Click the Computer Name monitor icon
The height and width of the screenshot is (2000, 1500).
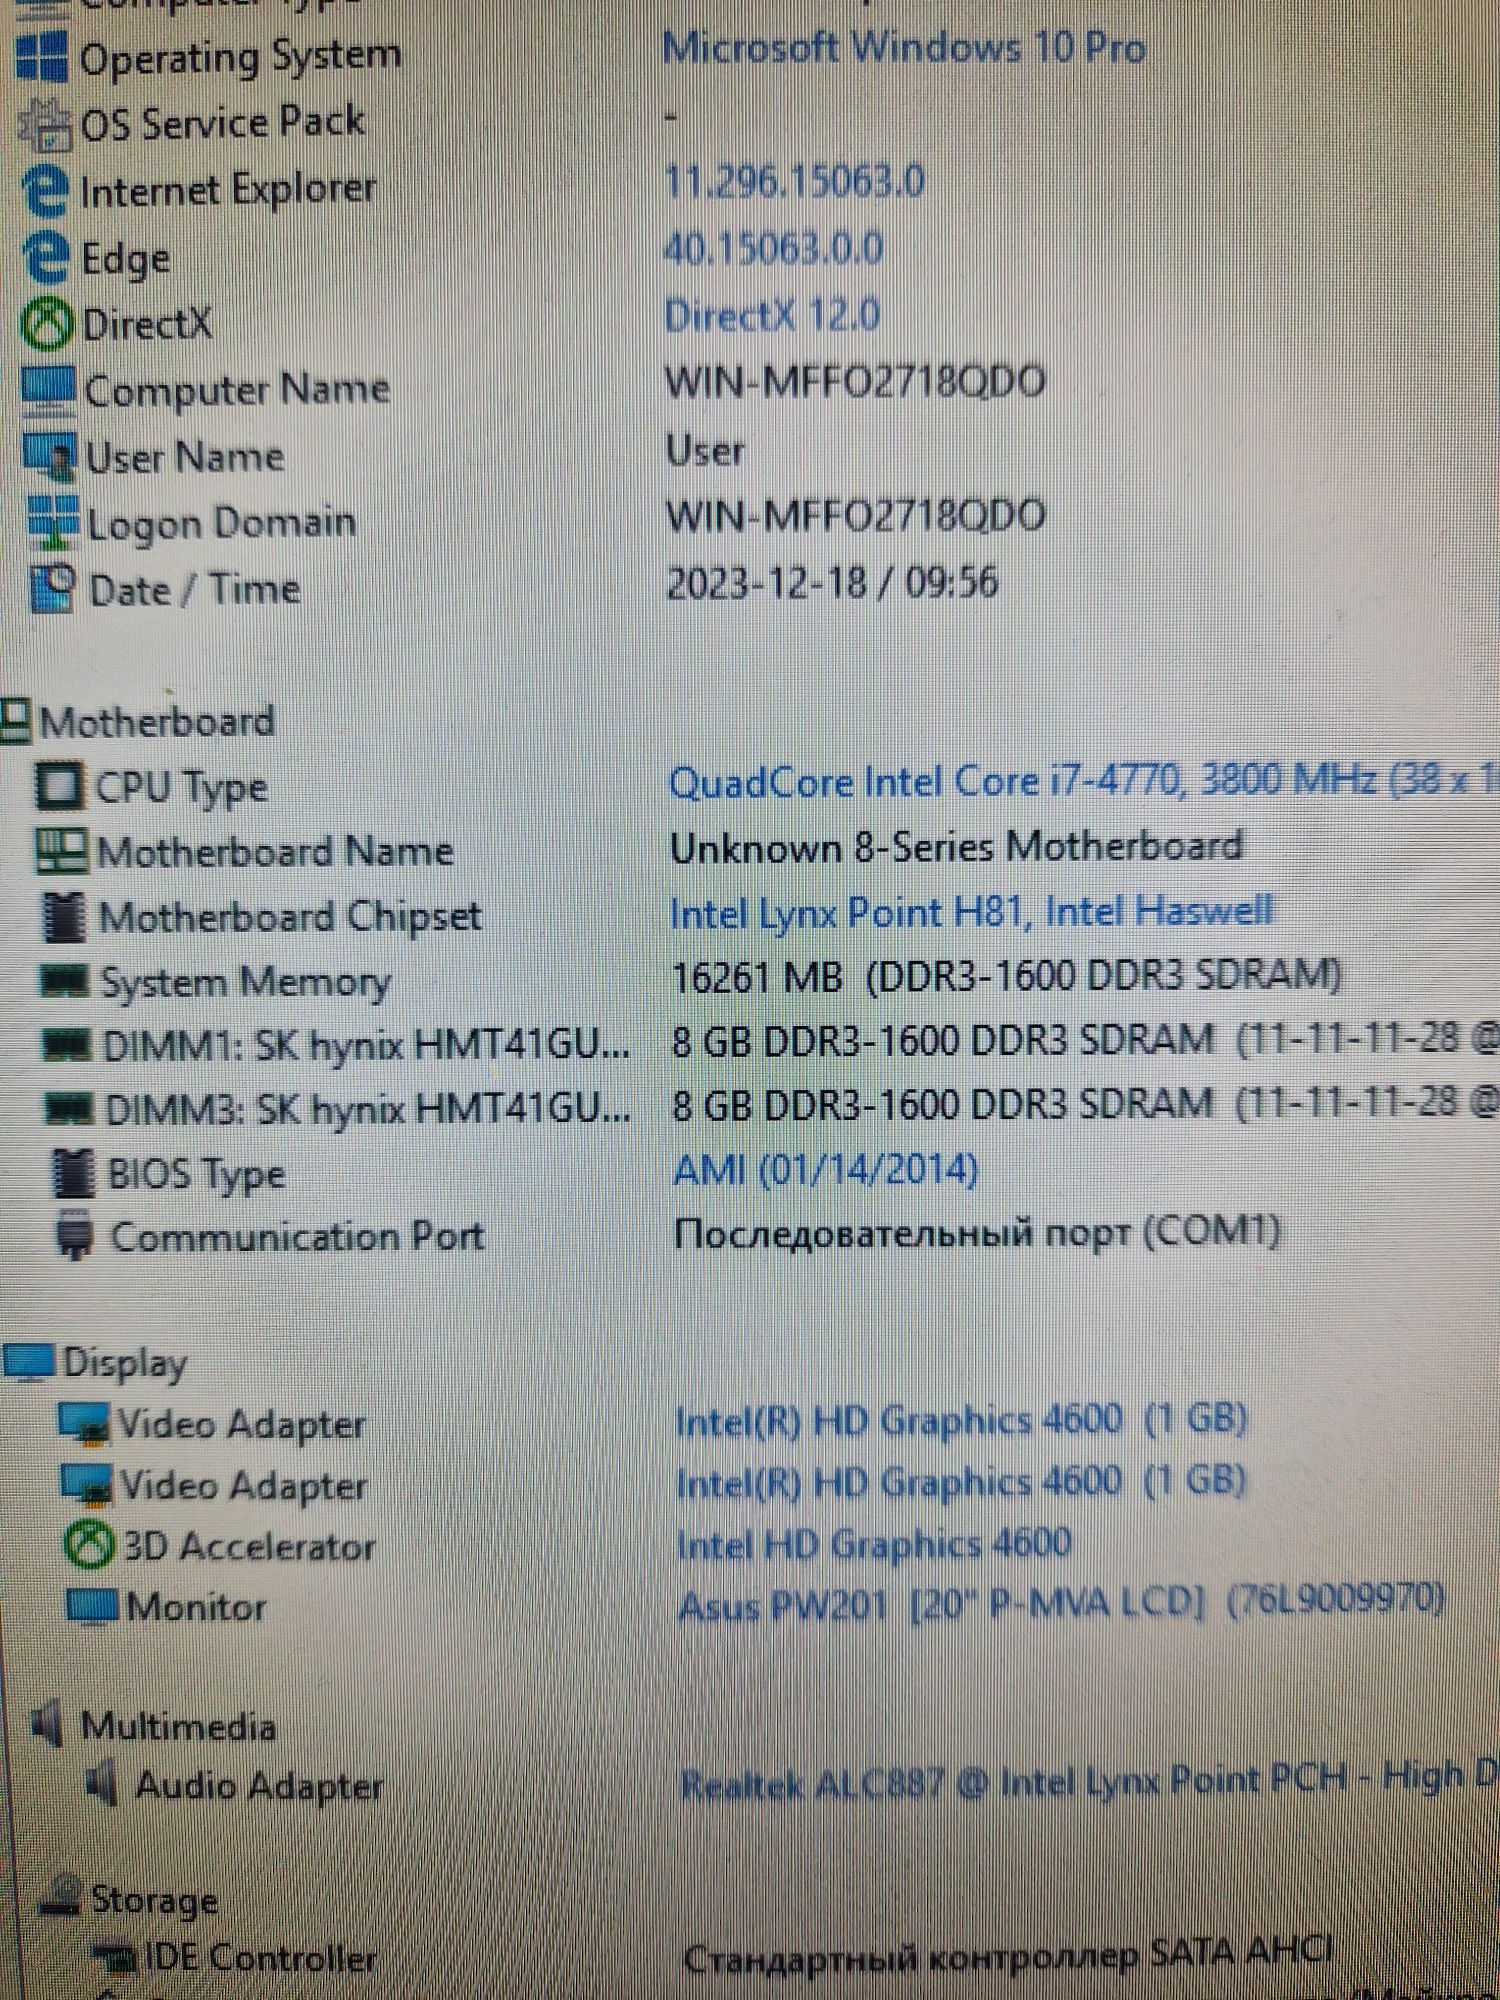49,391
